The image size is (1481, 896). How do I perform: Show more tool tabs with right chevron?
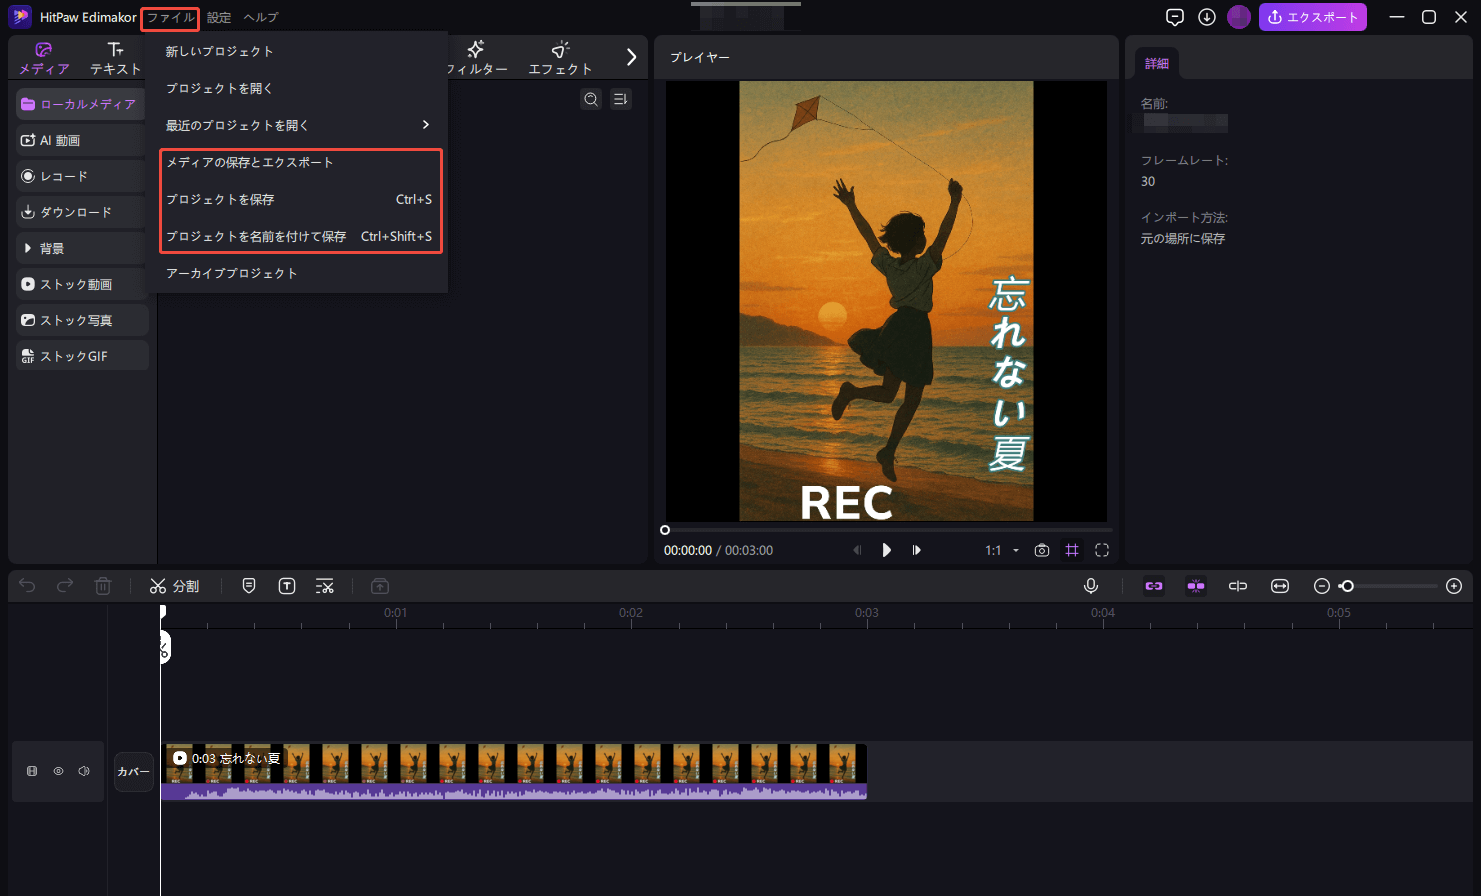click(631, 57)
